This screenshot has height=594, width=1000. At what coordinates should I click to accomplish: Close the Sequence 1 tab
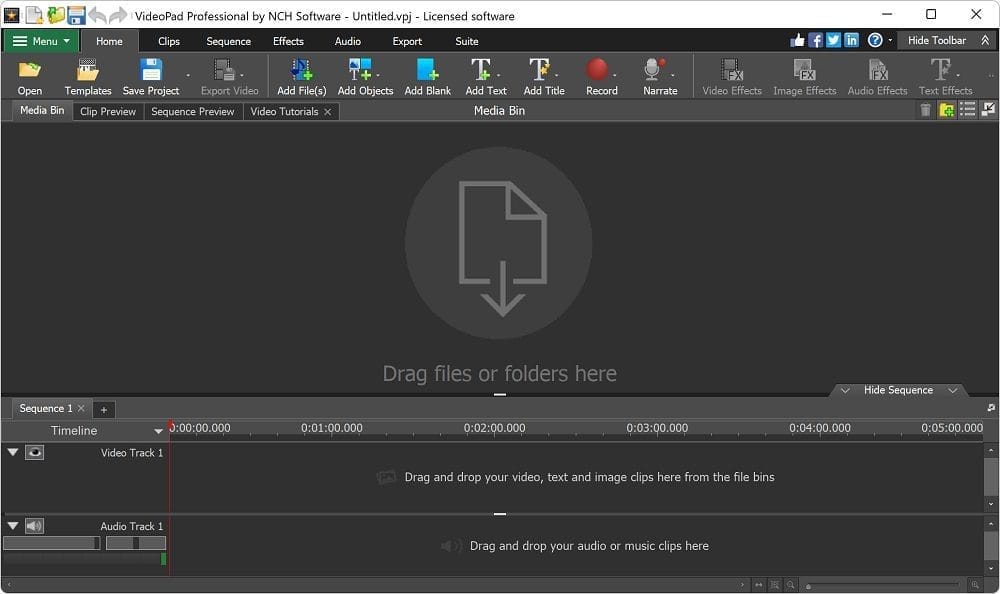tap(81, 408)
